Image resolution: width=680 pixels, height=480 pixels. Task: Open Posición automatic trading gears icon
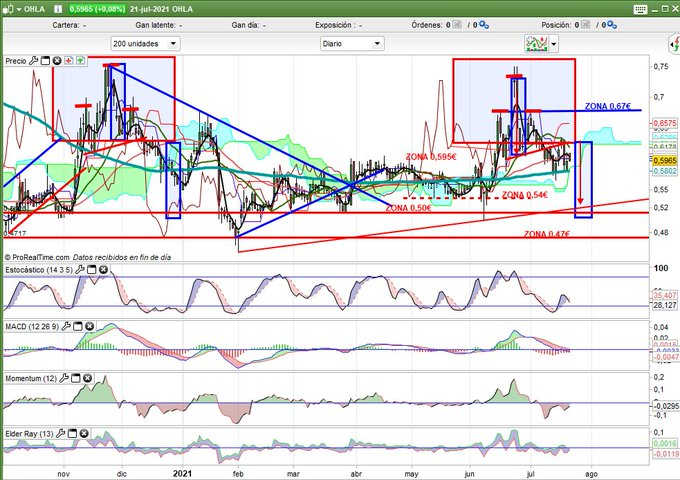point(612,25)
